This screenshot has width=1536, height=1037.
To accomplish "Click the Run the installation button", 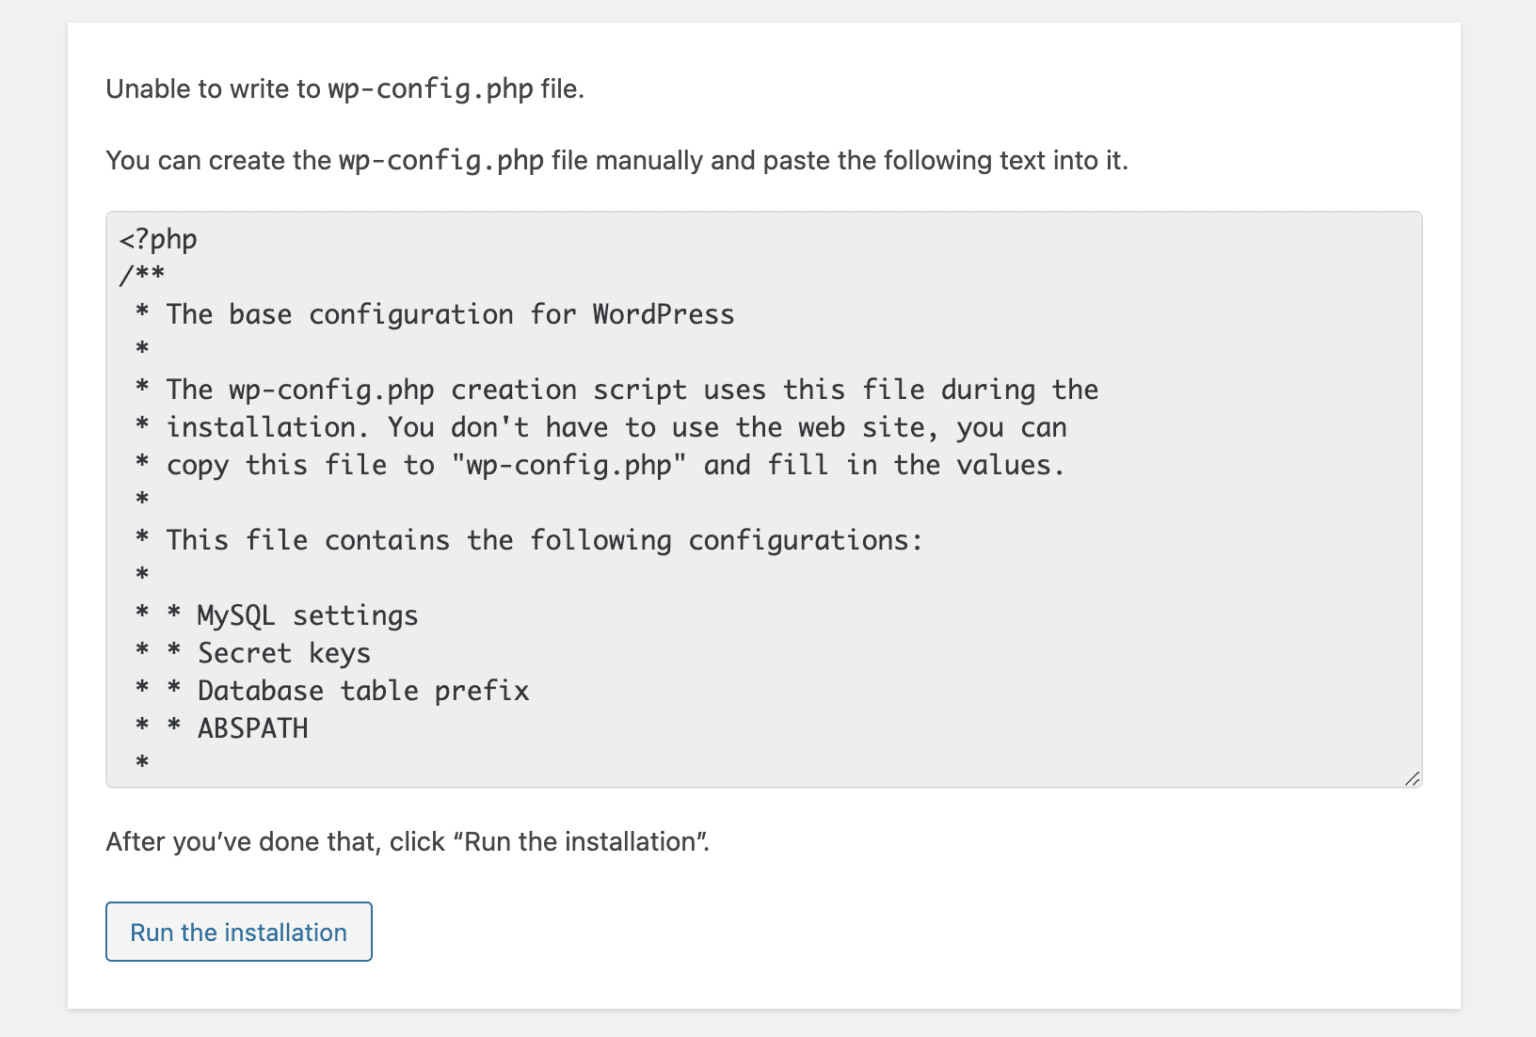I will (238, 931).
